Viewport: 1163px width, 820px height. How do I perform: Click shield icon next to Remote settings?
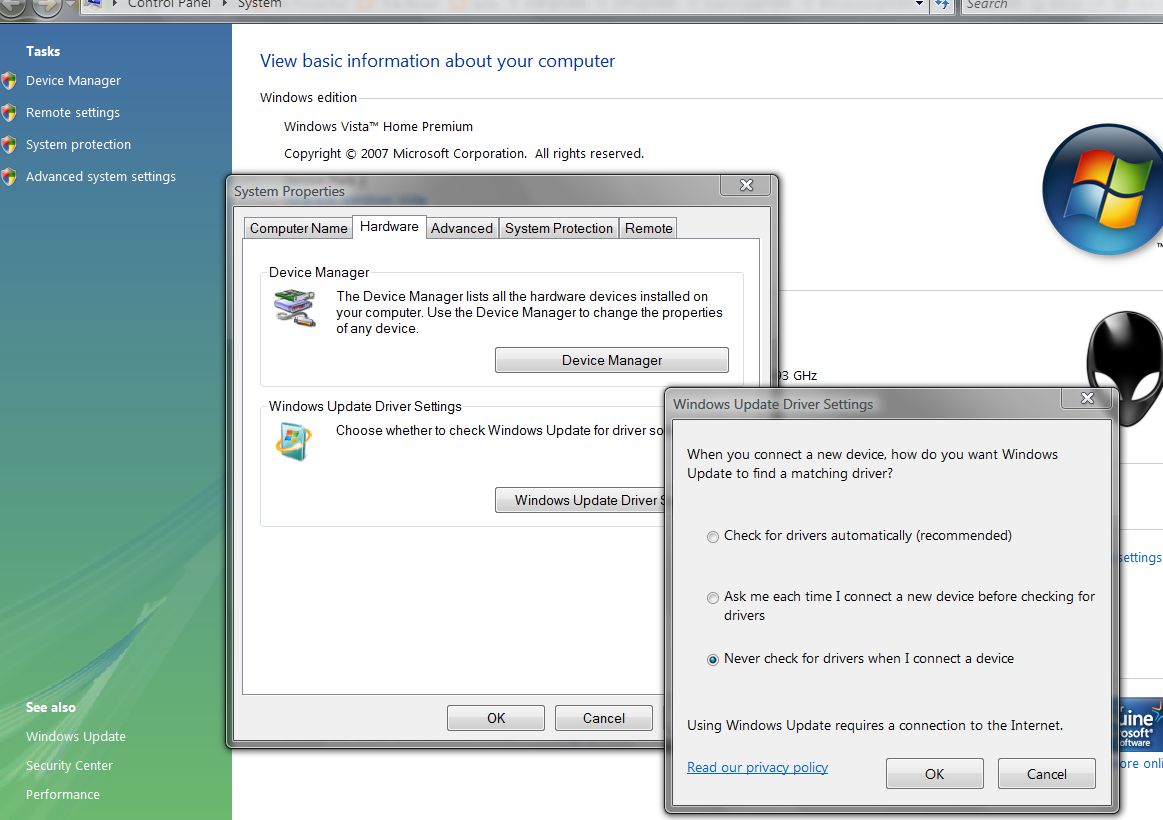9,113
